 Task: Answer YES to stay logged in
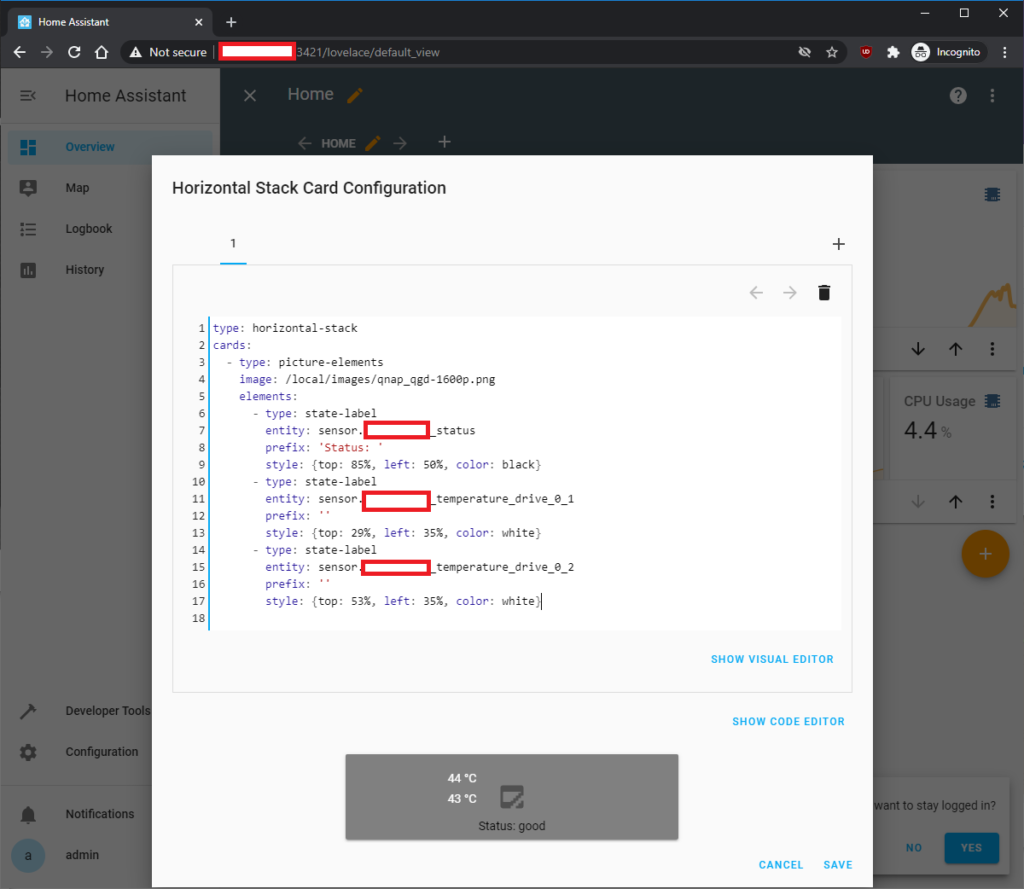click(x=971, y=848)
